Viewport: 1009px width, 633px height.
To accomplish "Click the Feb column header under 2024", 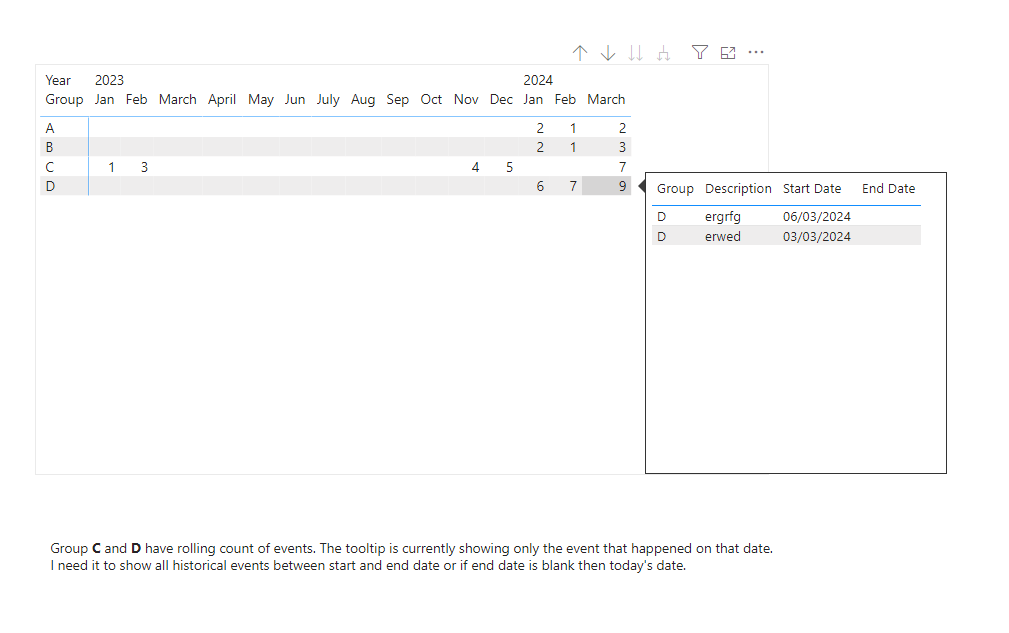I will click(565, 100).
